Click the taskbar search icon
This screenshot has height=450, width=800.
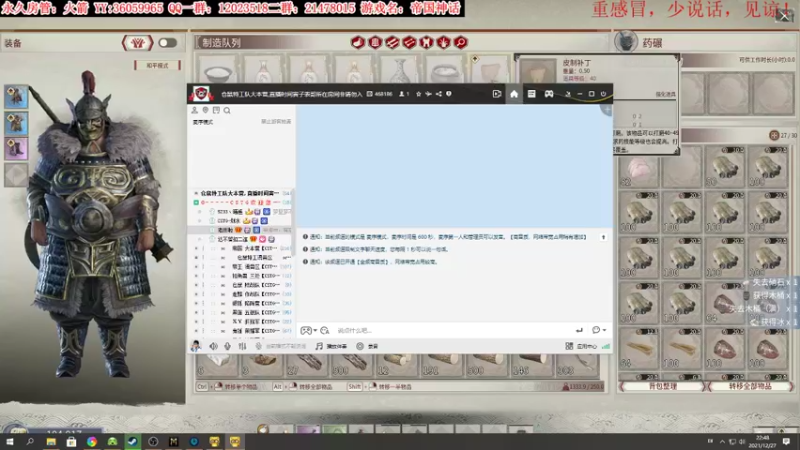(x=30, y=441)
